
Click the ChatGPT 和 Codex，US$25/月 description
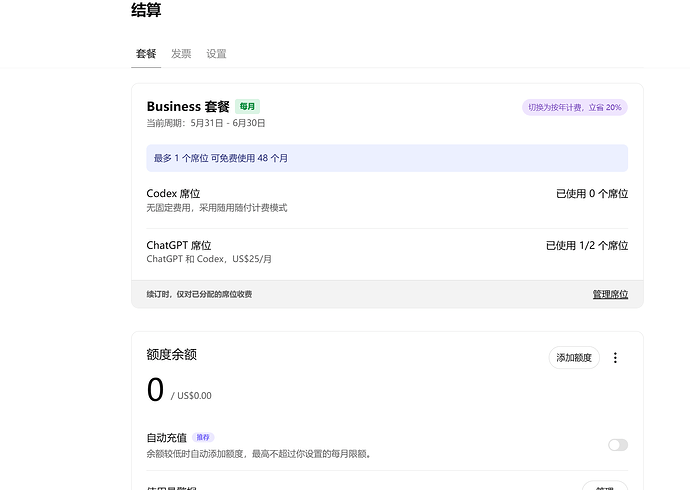click(x=209, y=259)
